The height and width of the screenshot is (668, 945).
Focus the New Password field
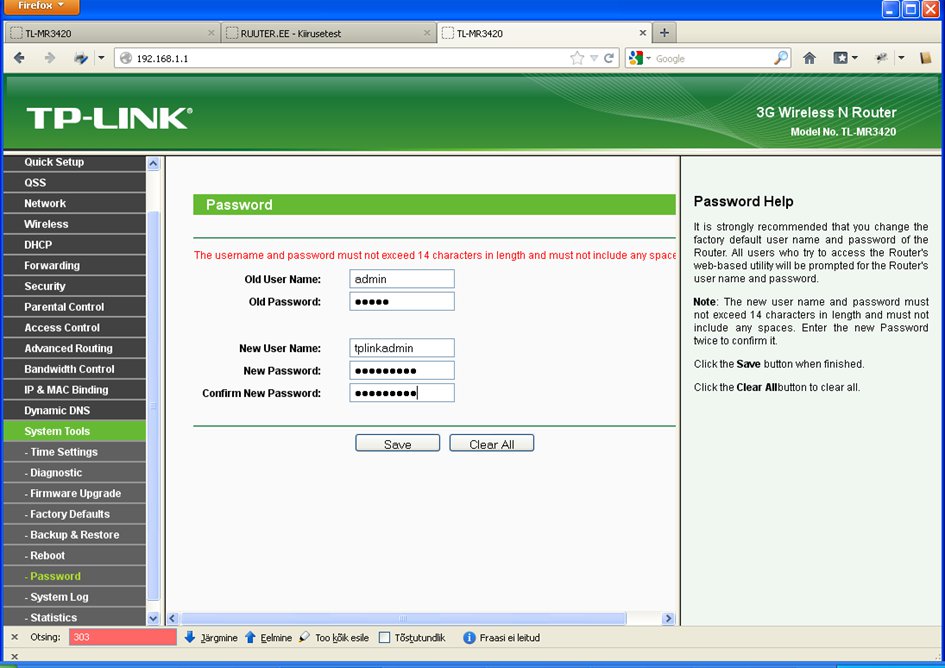tap(402, 370)
